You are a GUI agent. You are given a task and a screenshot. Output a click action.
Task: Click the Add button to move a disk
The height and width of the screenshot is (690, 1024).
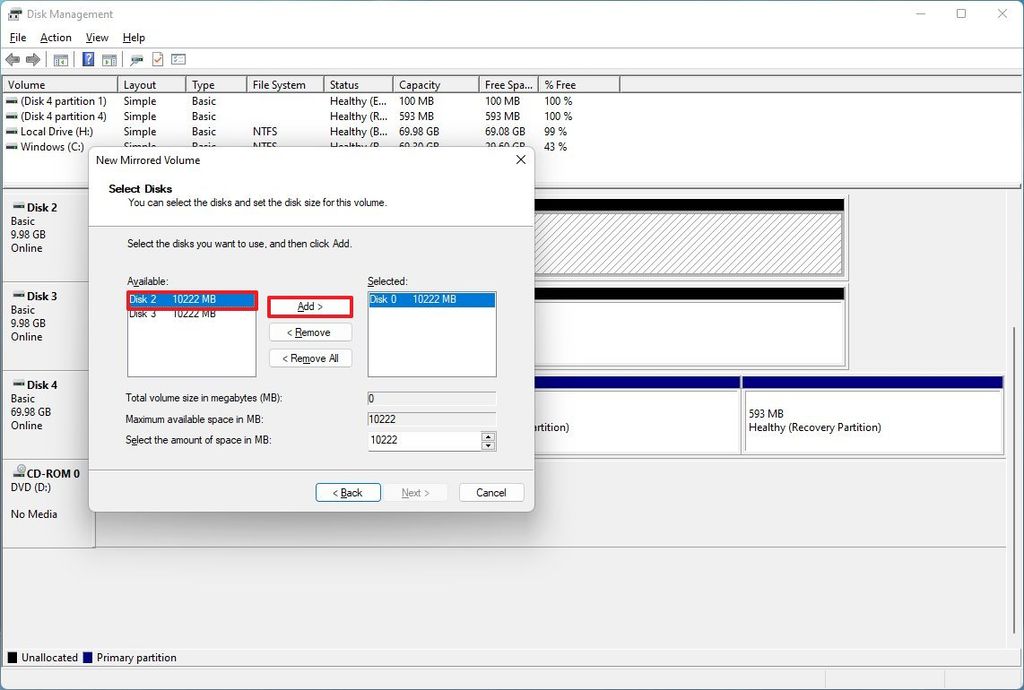[x=310, y=307]
